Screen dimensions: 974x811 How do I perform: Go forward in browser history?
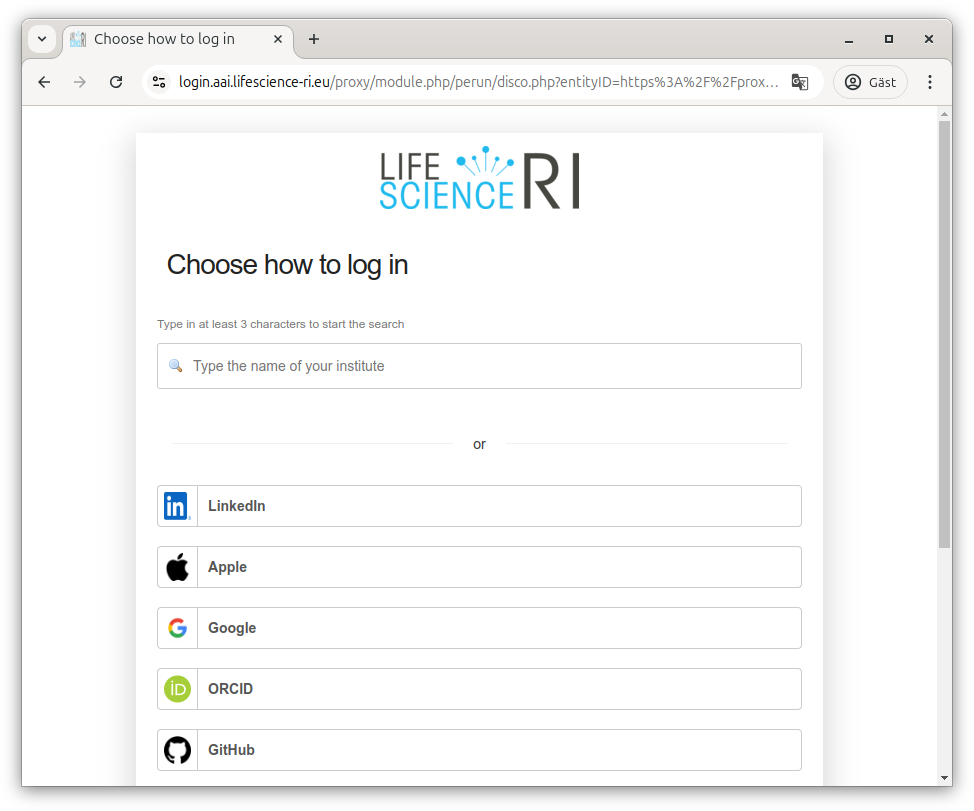80,82
